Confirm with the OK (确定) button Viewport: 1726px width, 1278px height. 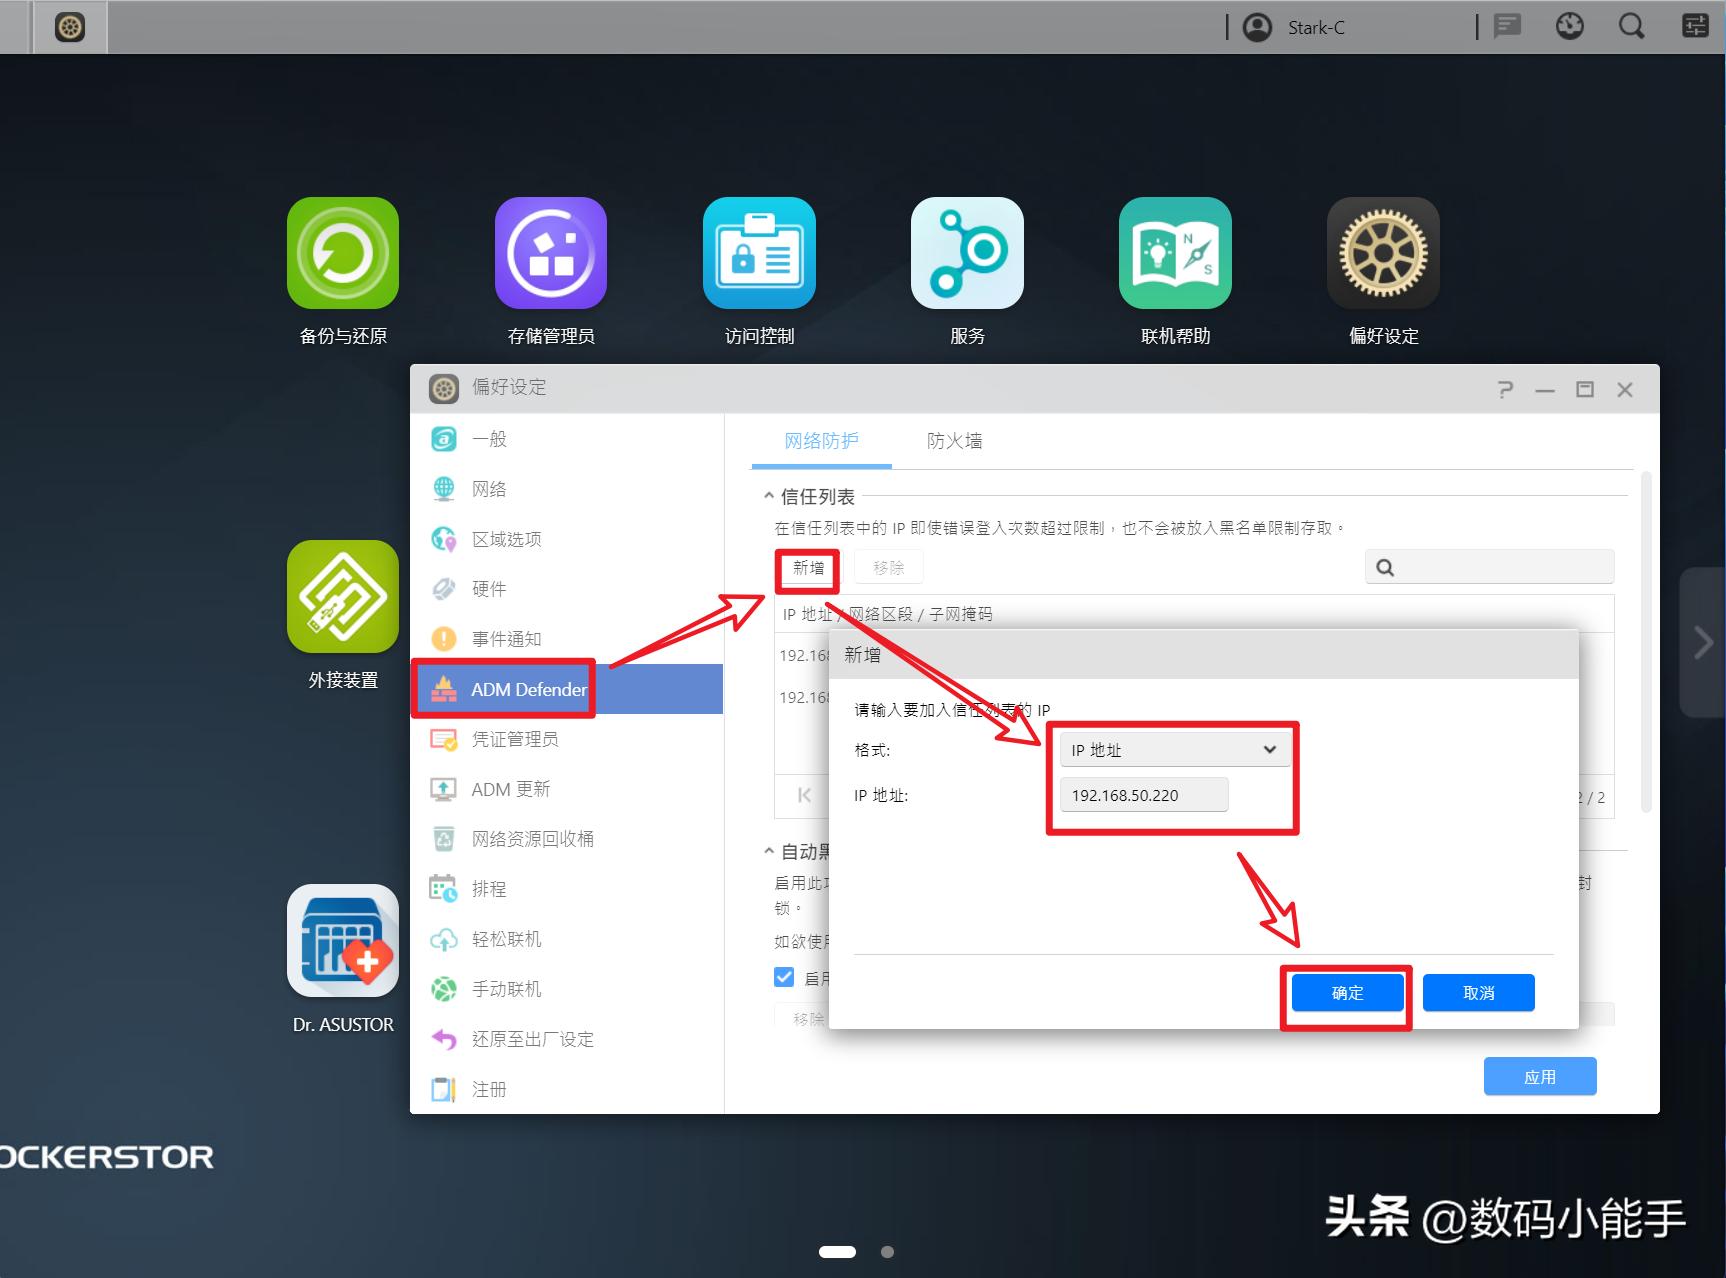click(x=1347, y=993)
